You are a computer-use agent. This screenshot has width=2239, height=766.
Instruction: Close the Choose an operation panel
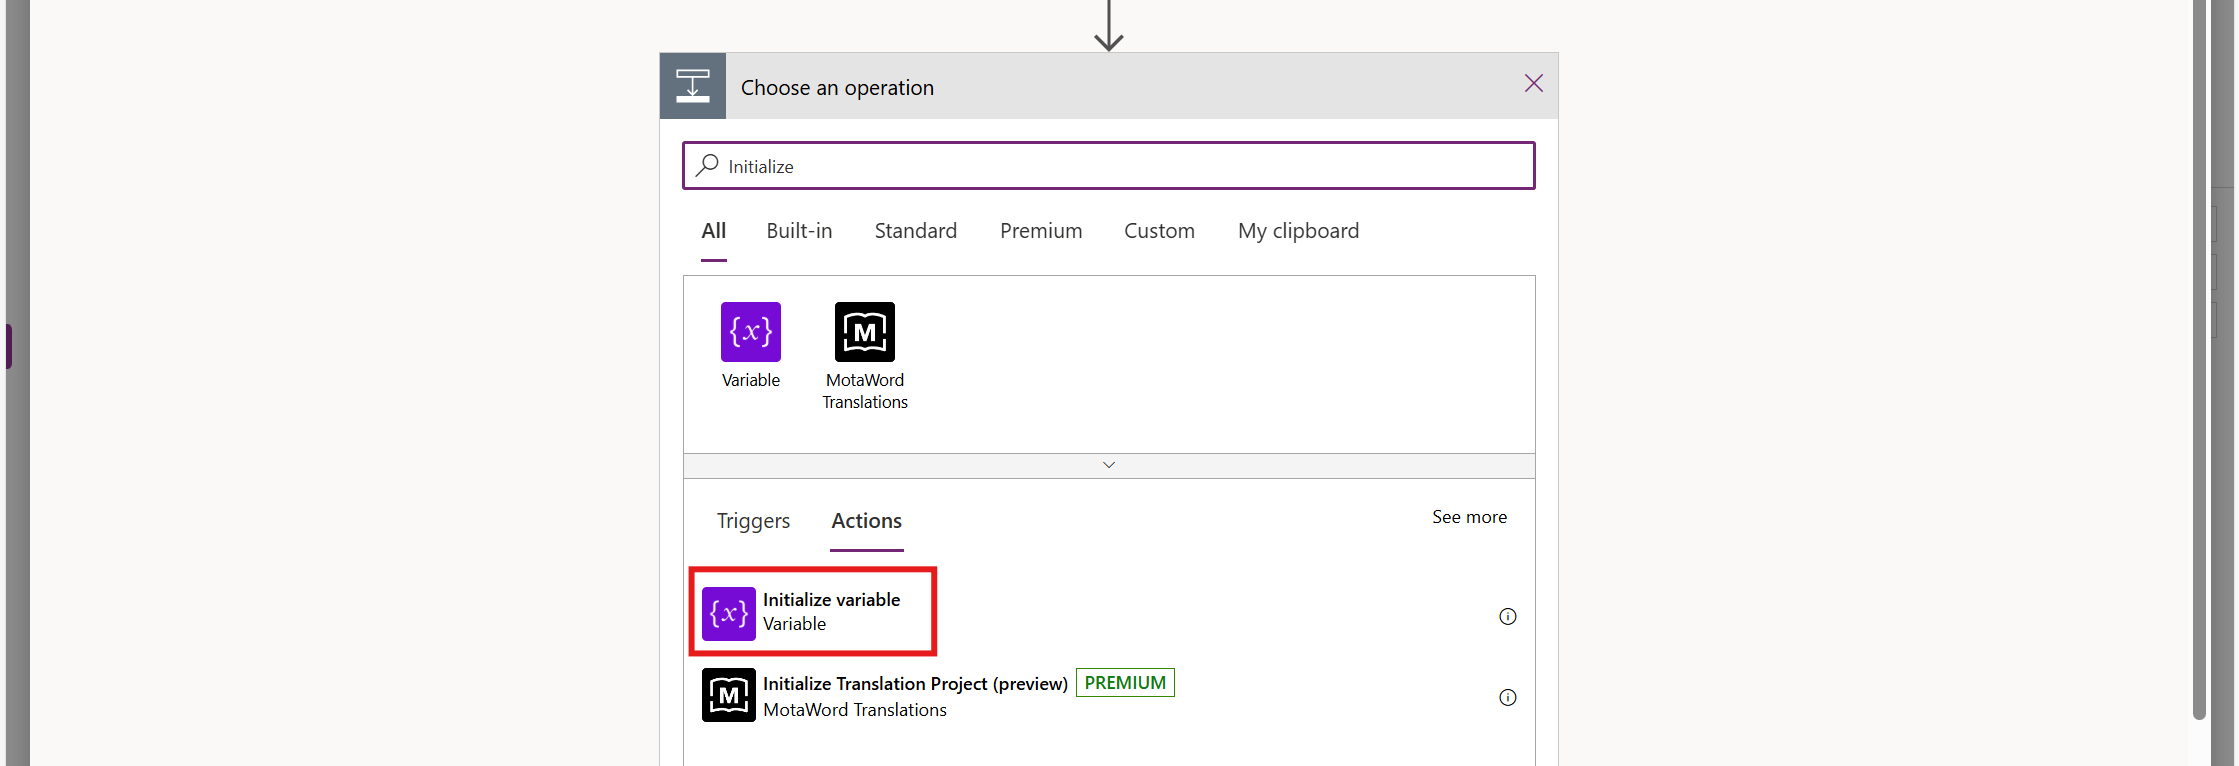1533,83
